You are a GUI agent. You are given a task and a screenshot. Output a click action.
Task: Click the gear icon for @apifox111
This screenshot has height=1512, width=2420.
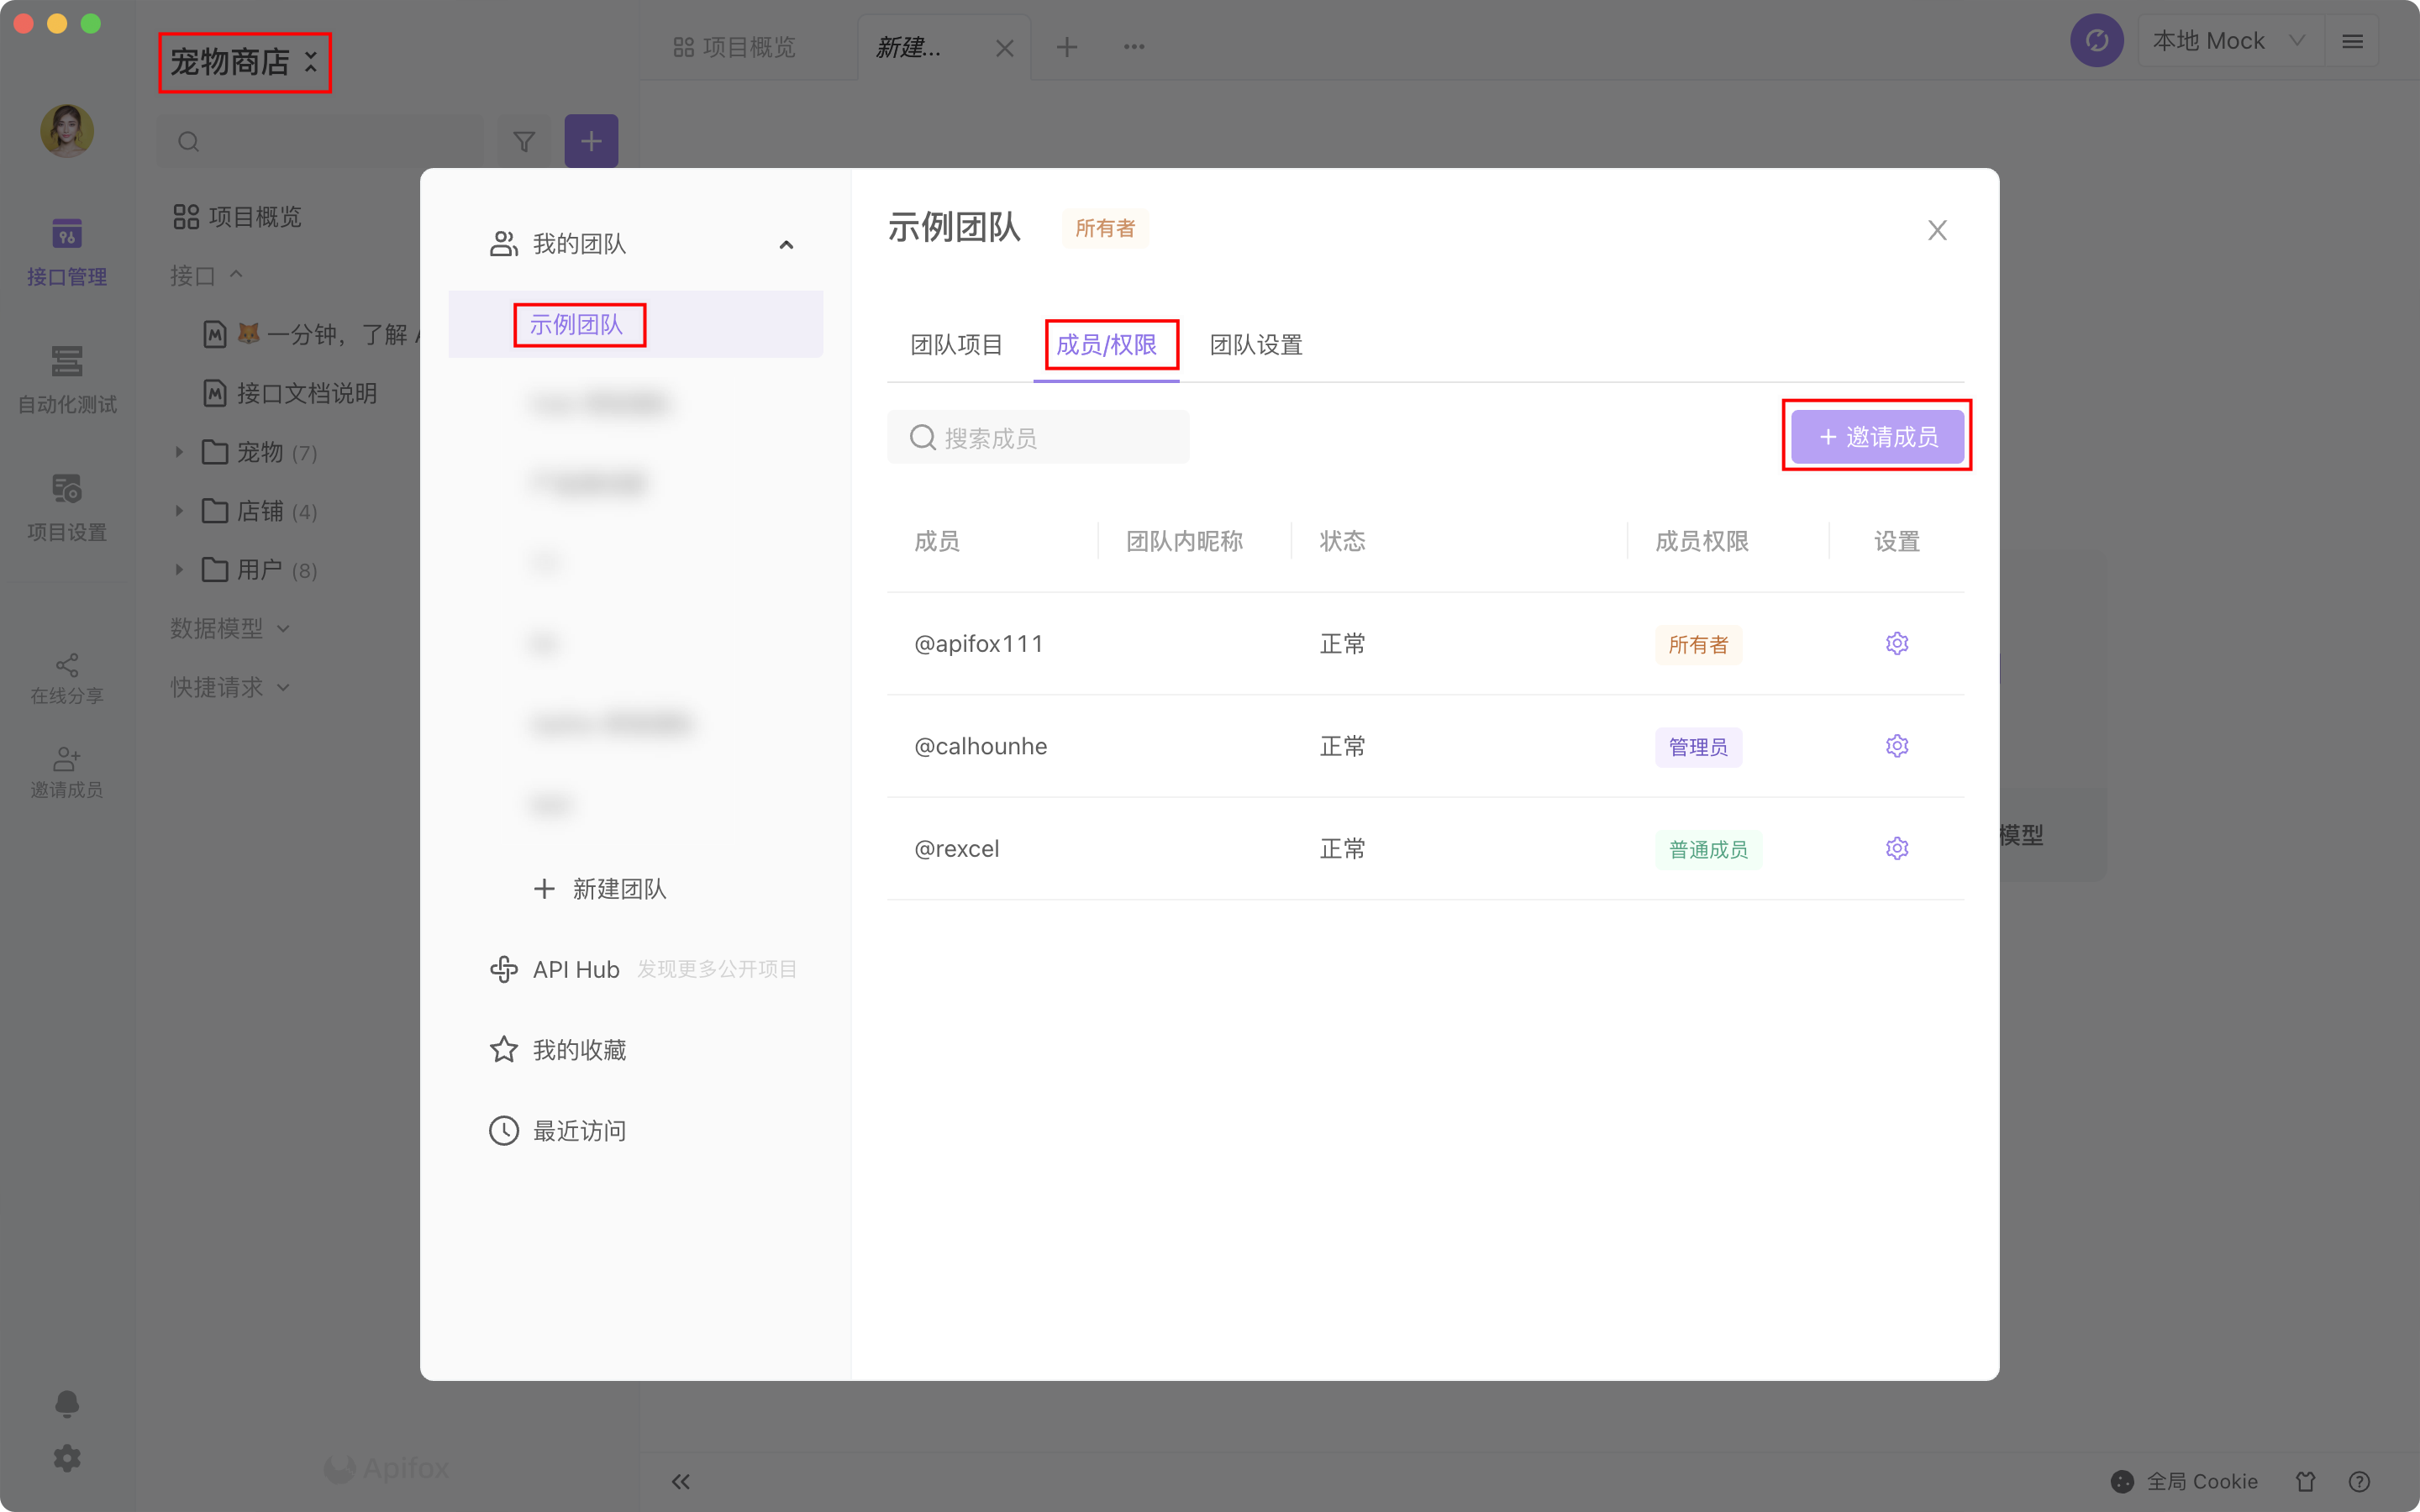point(1896,643)
